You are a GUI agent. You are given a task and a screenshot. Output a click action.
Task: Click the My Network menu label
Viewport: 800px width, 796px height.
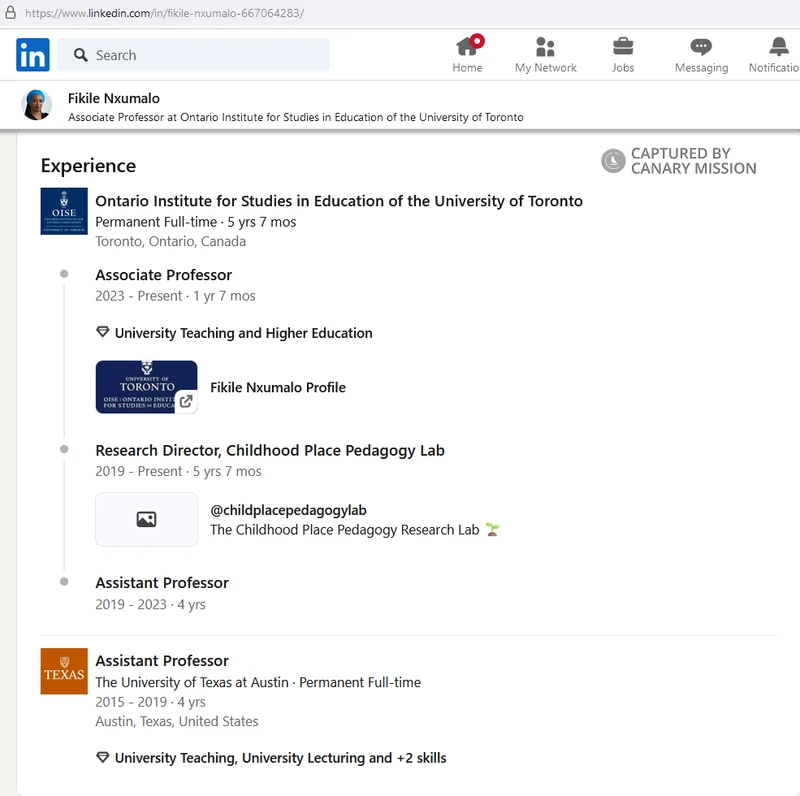545,67
